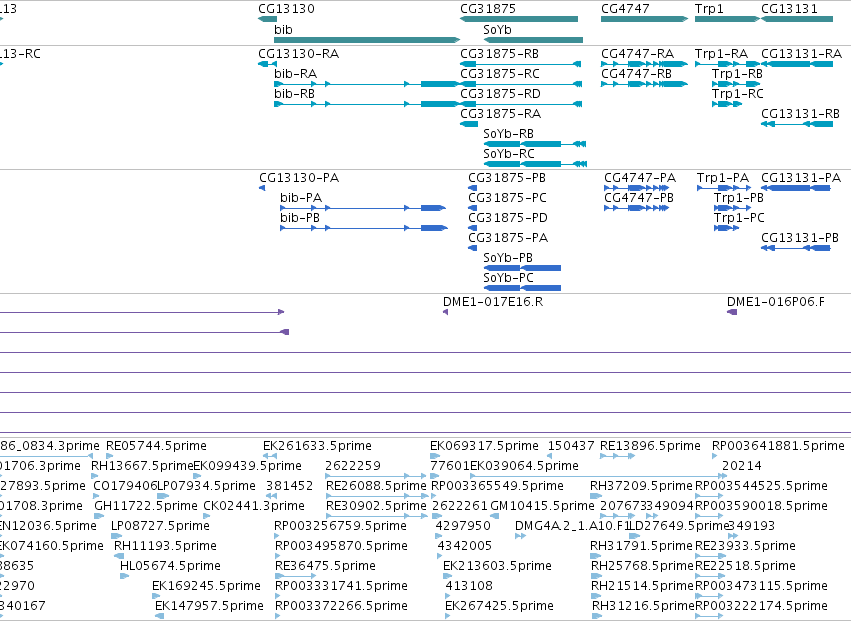This screenshot has width=851, height=621.
Task: Select transcript bib-RA
Action: coord(367,84)
